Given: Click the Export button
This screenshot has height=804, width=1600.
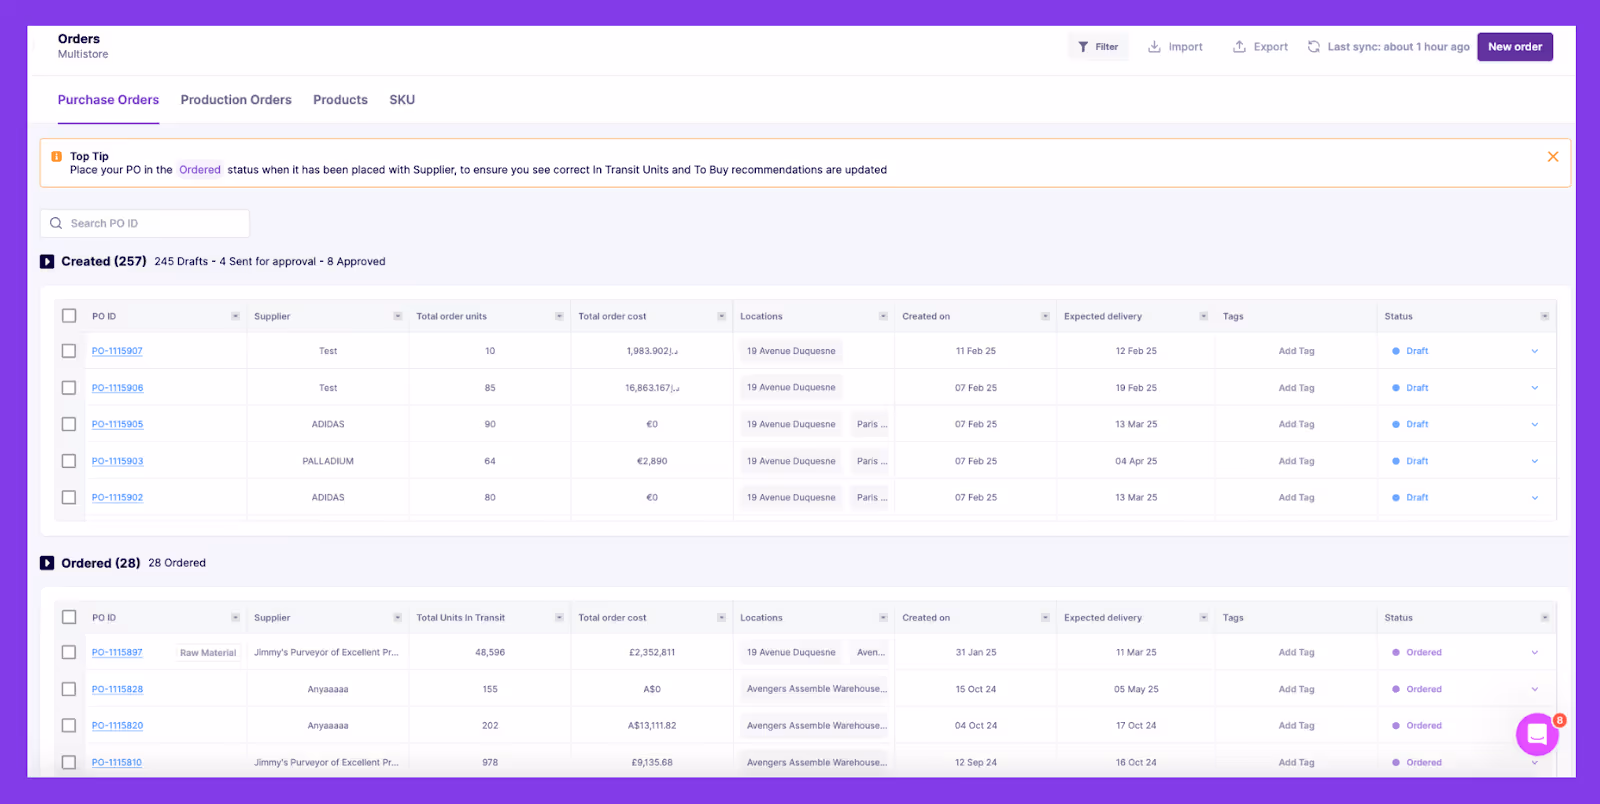Looking at the screenshot, I should click(1260, 47).
